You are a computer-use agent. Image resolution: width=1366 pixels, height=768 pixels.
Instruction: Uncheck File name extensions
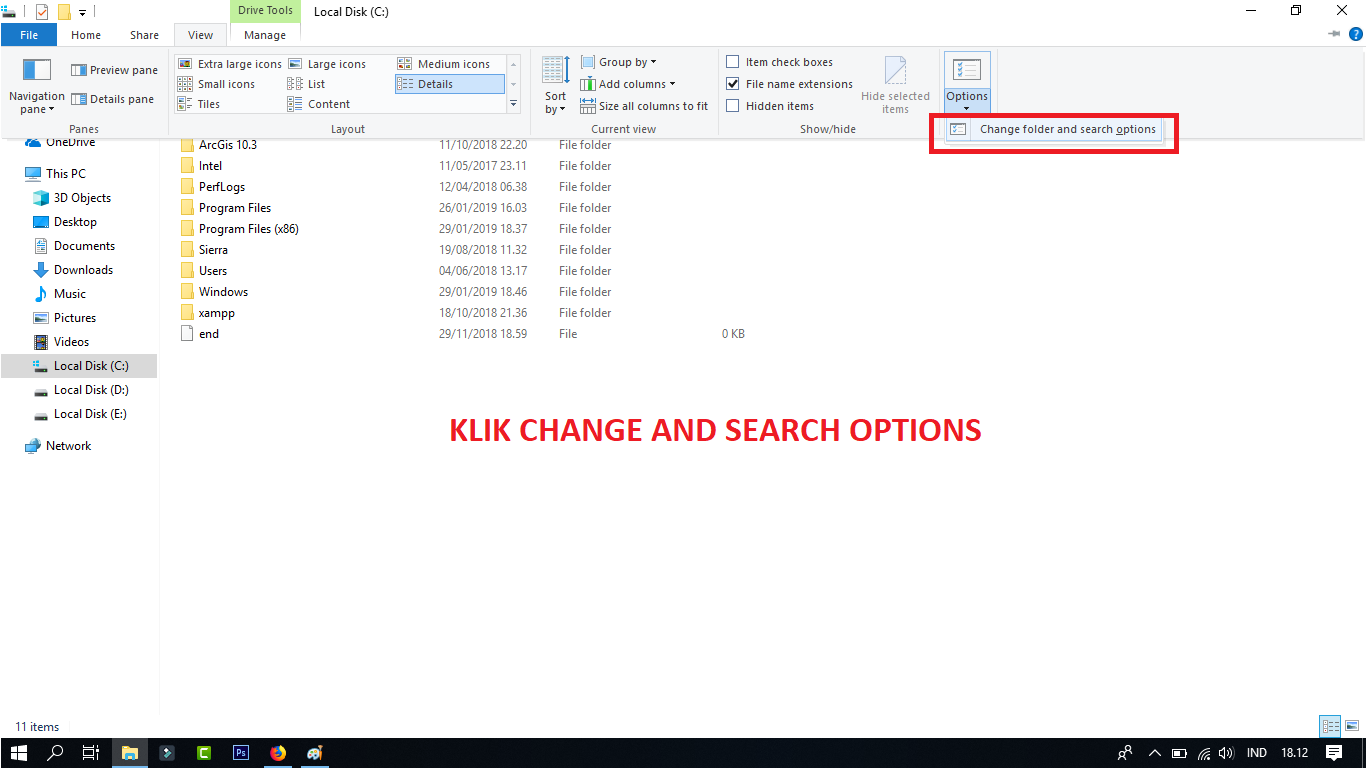coord(732,83)
